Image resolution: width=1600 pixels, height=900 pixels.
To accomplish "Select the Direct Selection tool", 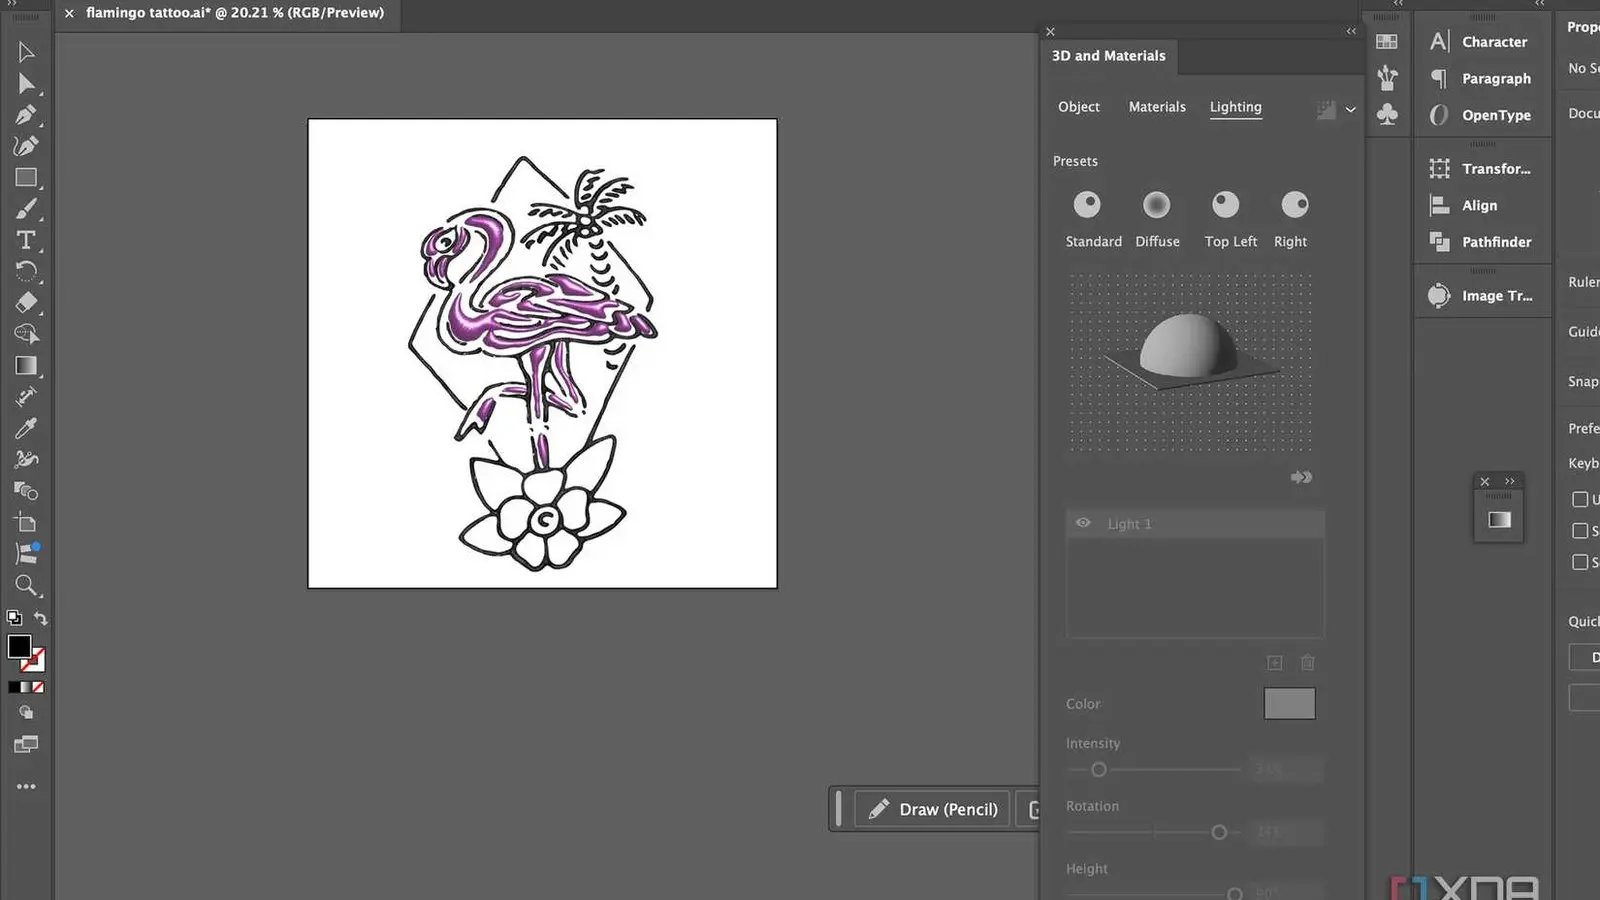I will click(26, 84).
